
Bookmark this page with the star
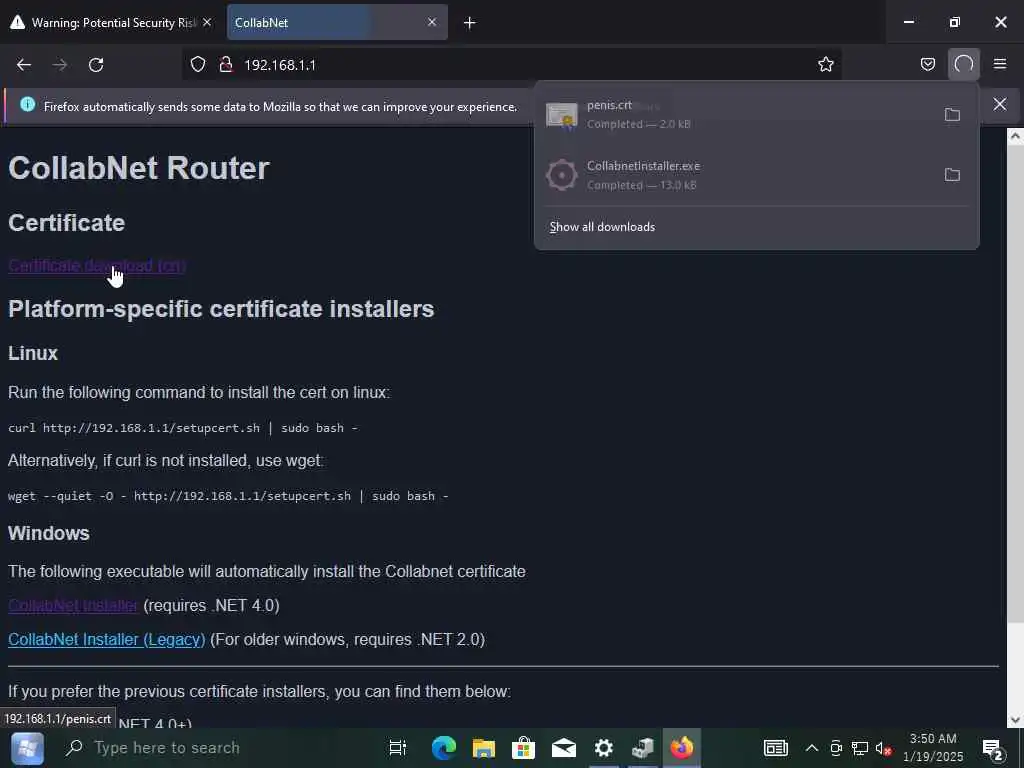click(x=825, y=64)
